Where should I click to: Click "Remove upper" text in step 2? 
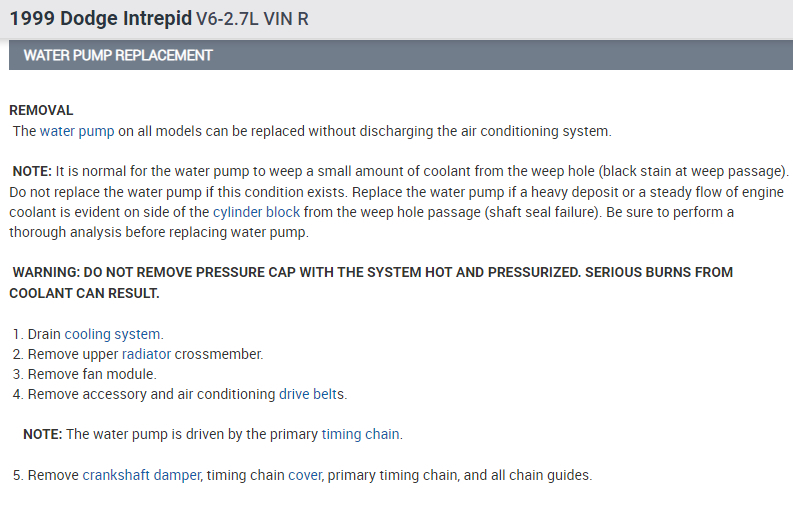[x=72, y=354]
